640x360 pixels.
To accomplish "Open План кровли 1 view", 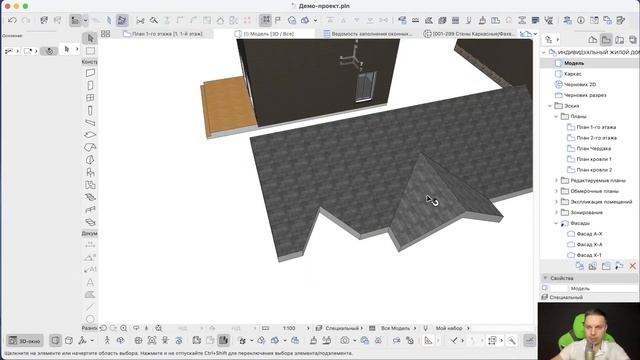I will tap(594, 159).
